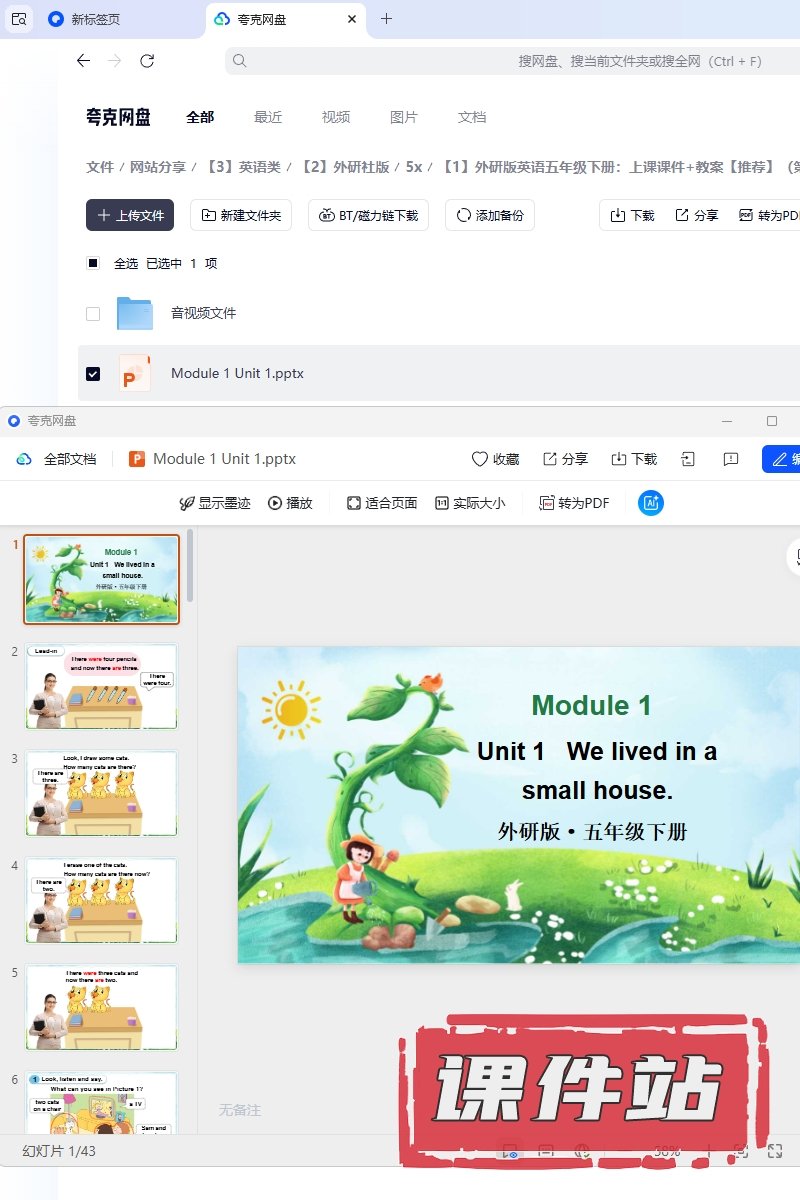This screenshot has height=1200, width=800.
Task: Click the feedback exclamation icon
Action: (x=731, y=459)
